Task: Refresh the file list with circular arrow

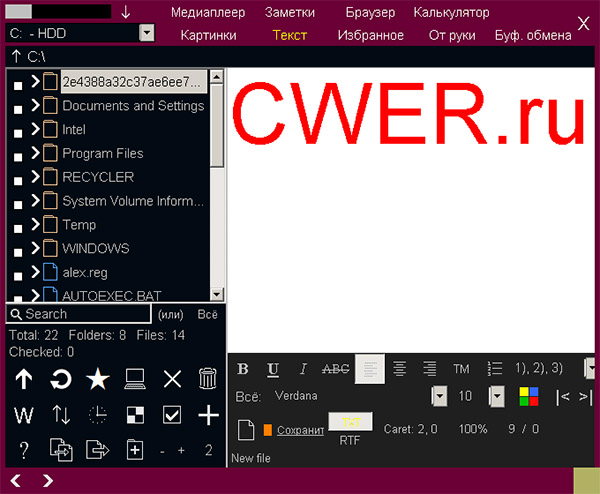Action: 60,379
